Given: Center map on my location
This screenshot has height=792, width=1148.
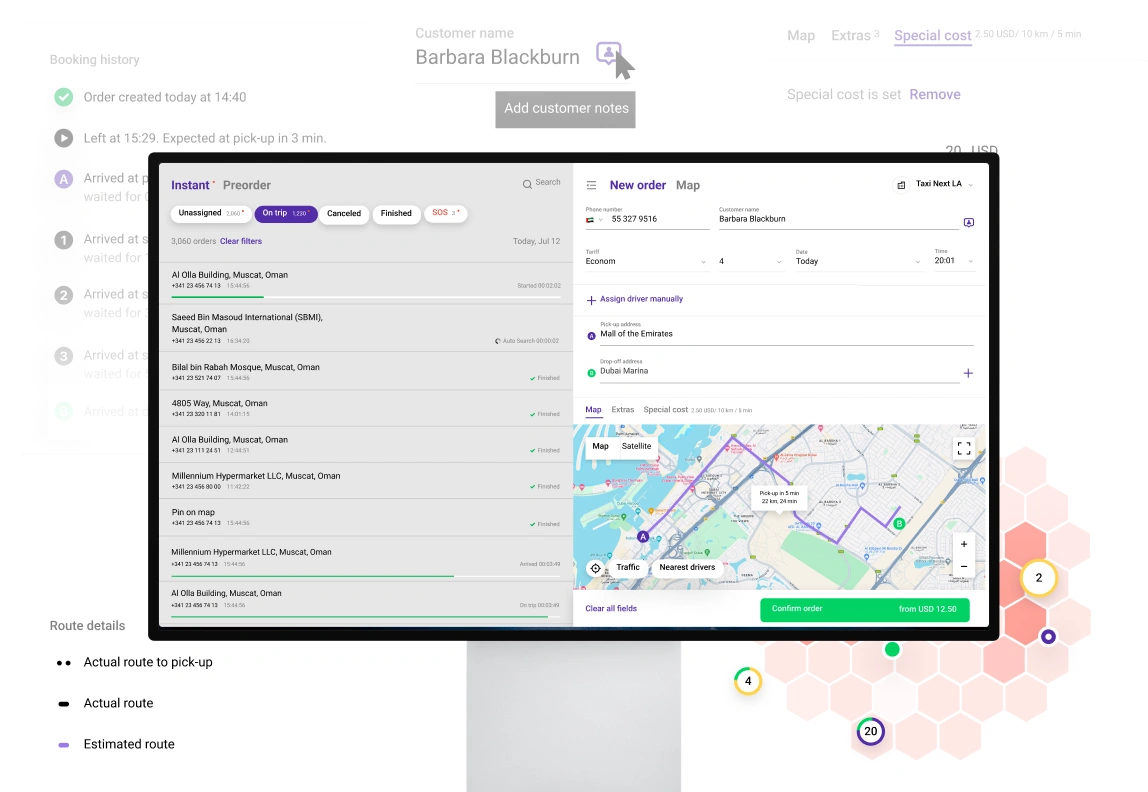Looking at the screenshot, I should [595, 568].
